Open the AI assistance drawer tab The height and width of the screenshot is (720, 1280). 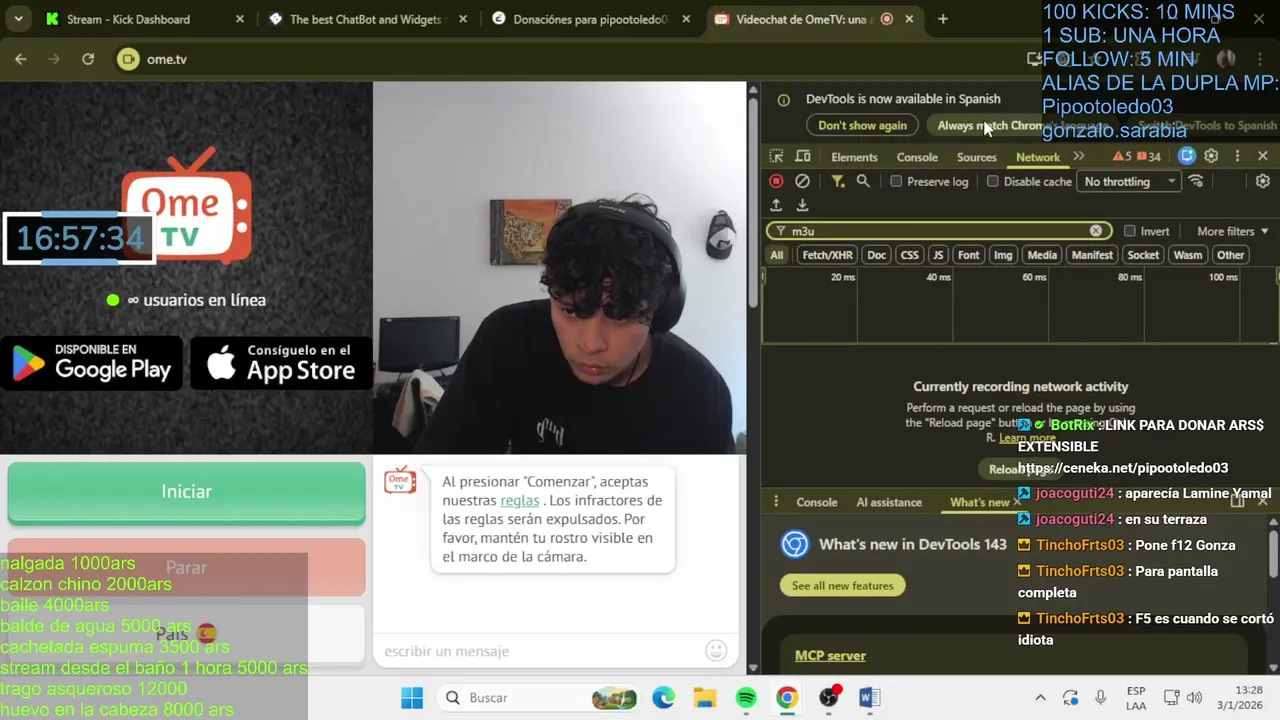click(889, 502)
